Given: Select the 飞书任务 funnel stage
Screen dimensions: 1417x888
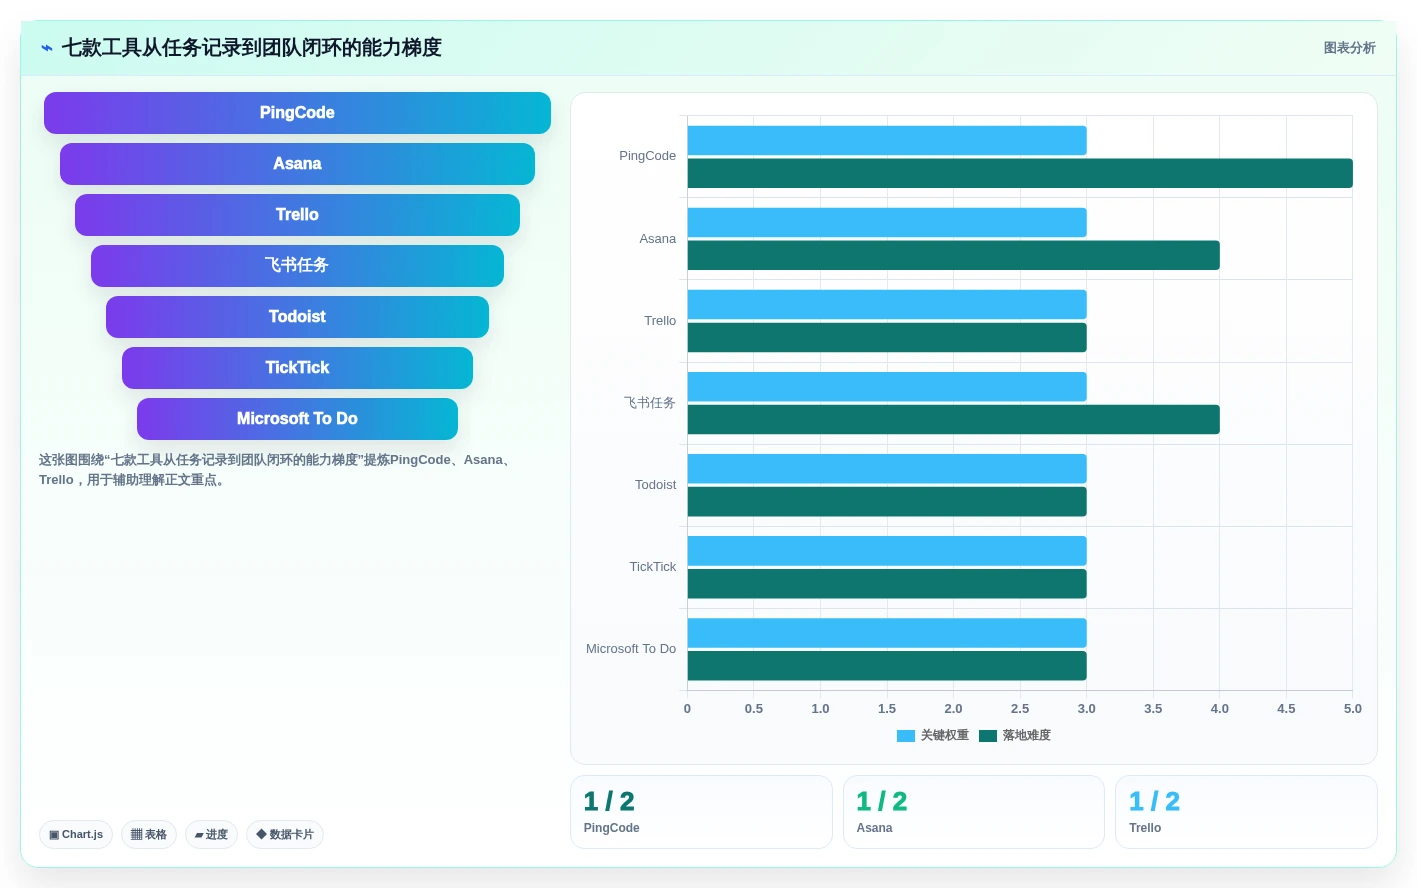Looking at the screenshot, I should coord(297,266).
